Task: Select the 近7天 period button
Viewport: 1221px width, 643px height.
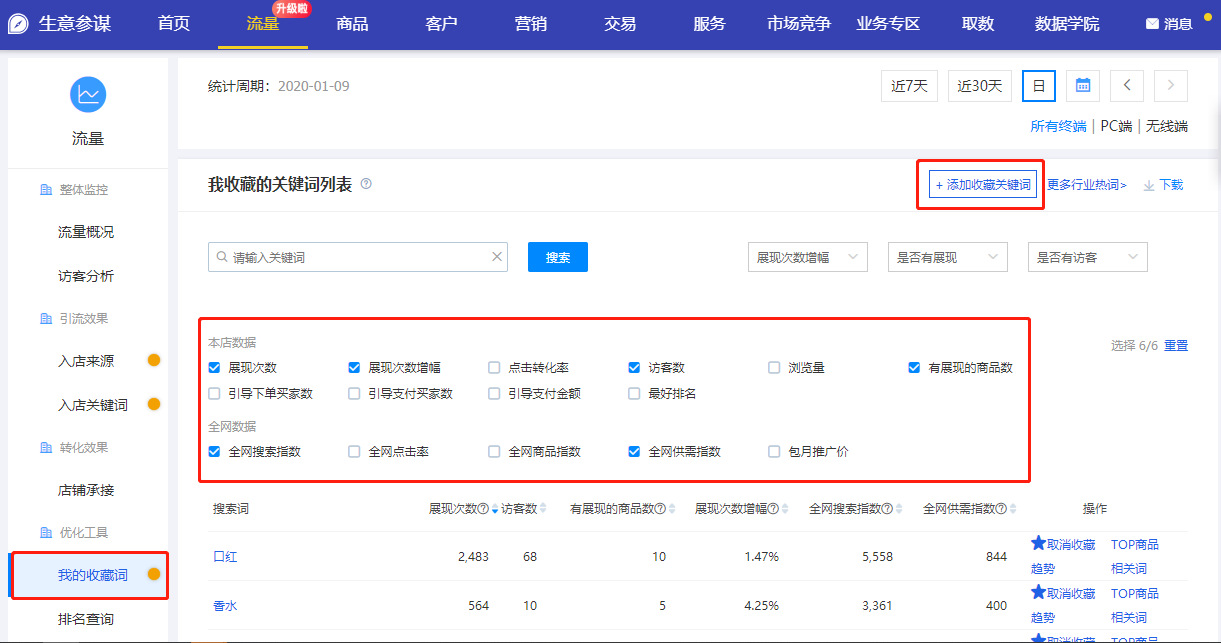Action: pos(910,86)
